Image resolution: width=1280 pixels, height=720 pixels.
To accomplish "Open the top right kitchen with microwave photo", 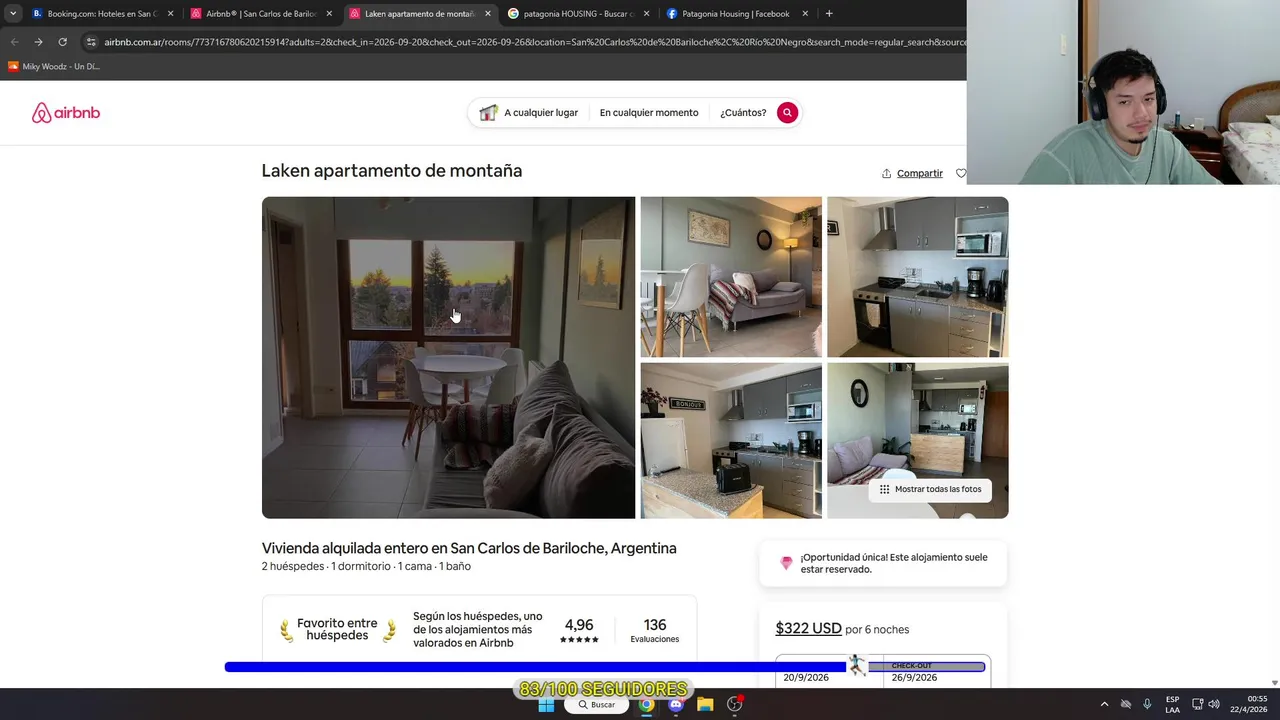I will click(x=918, y=277).
